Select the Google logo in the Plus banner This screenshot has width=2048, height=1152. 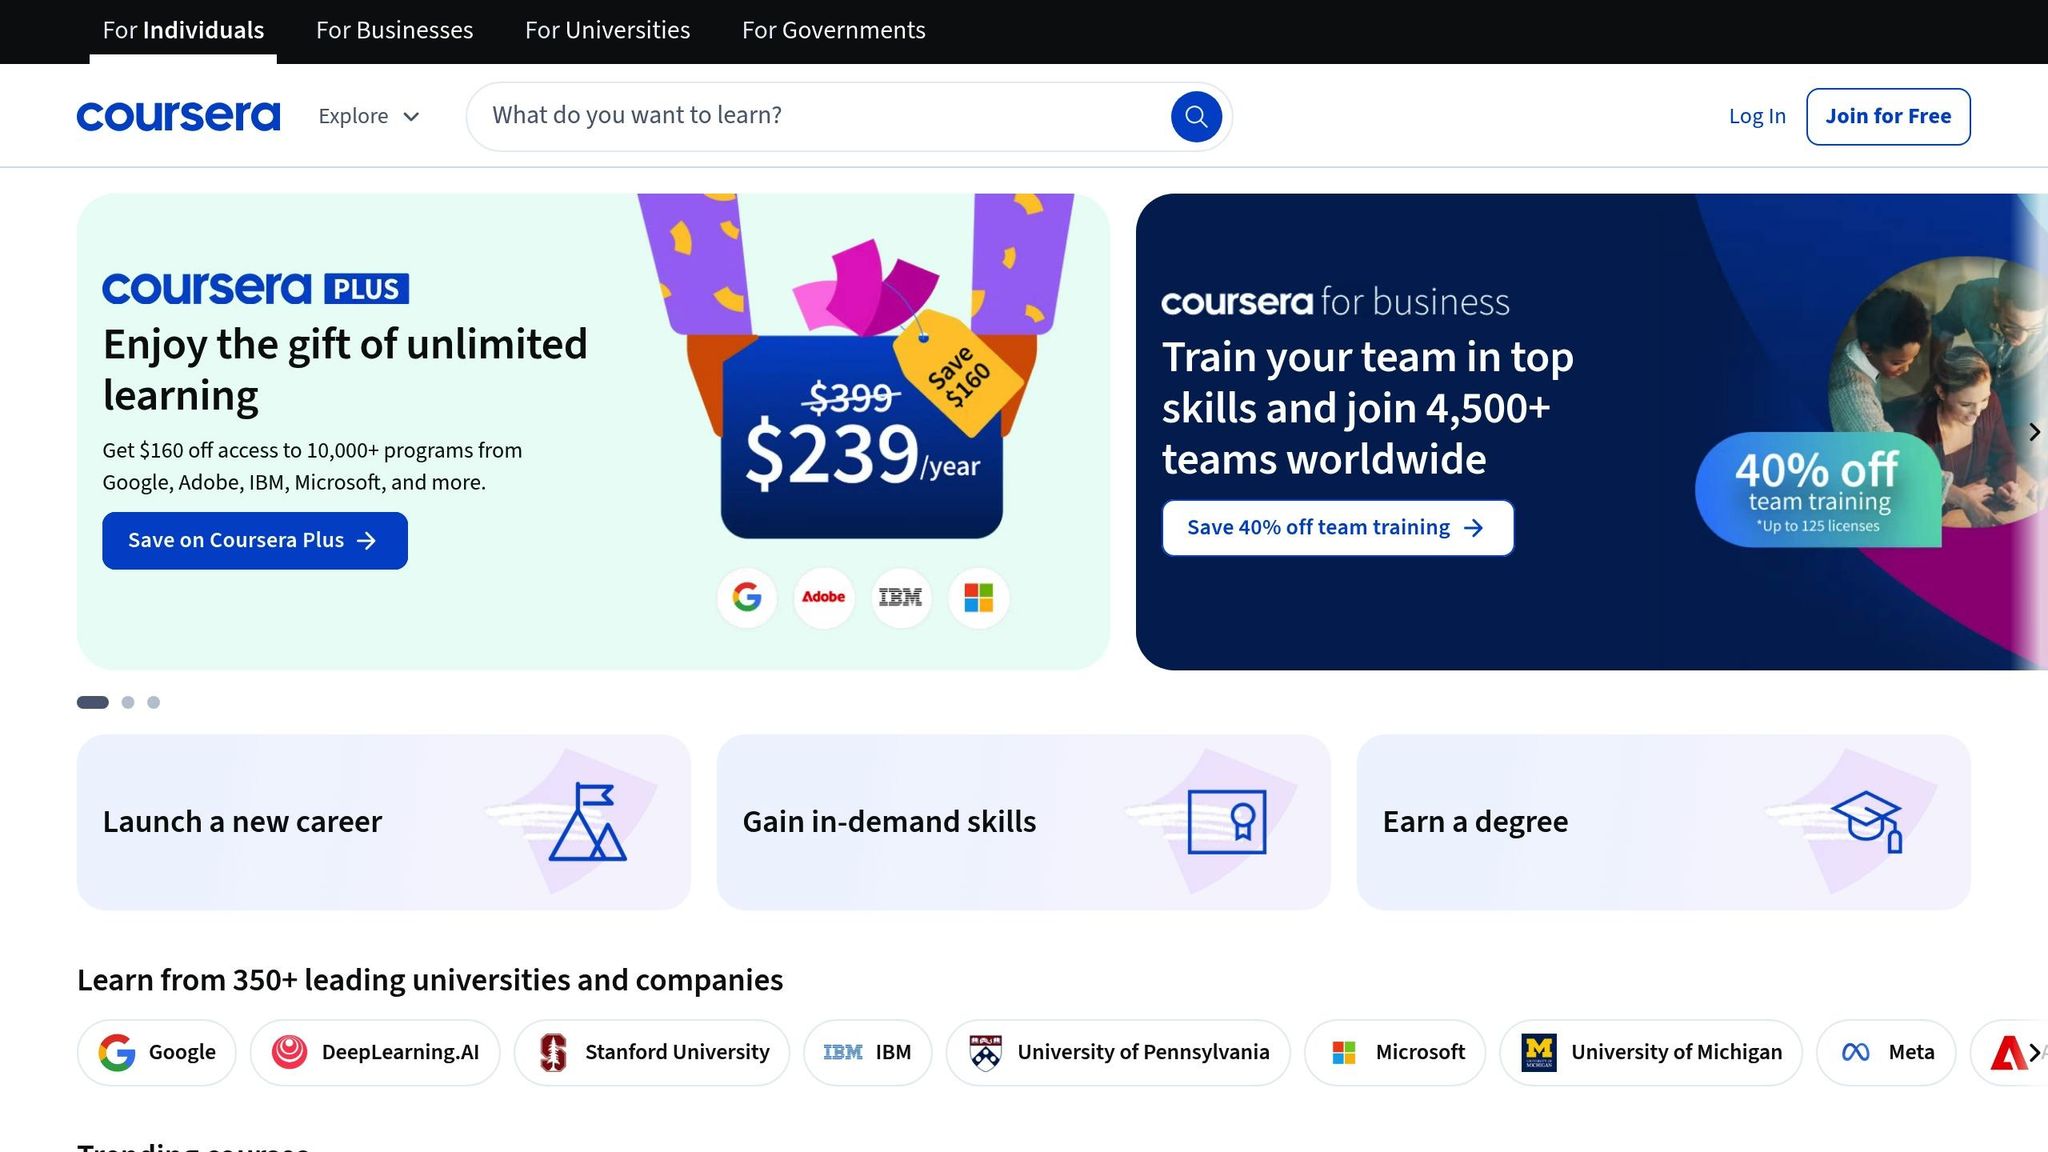747,597
